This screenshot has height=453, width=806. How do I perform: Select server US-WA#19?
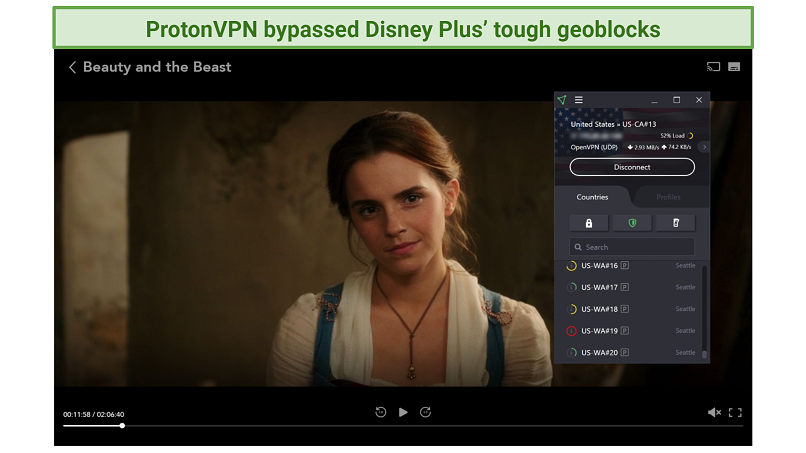click(x=632, y=331)
